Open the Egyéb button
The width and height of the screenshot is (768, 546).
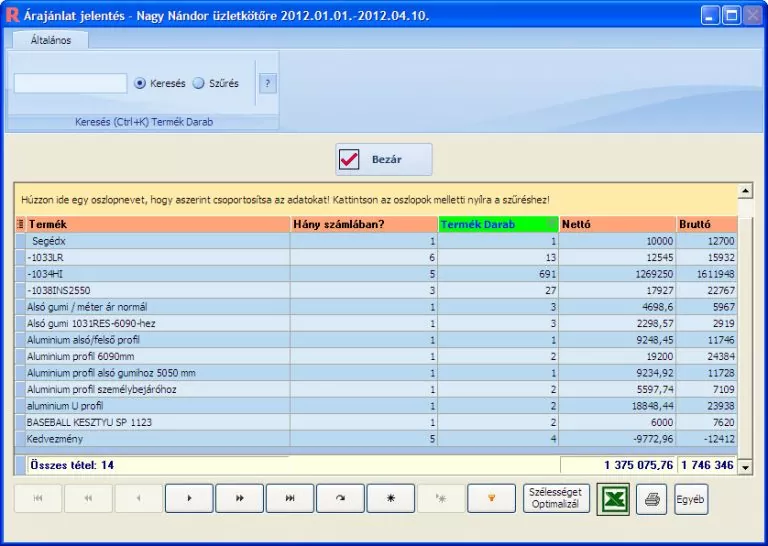(x=691, y=498)
